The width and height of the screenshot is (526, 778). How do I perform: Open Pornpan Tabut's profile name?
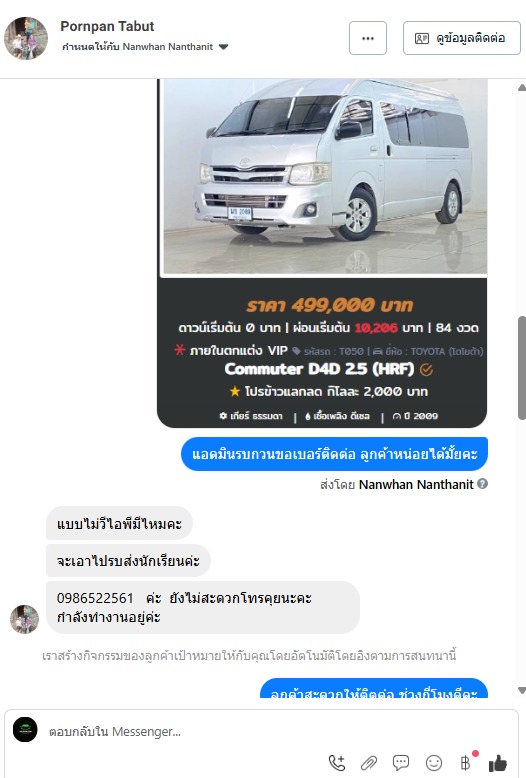[107, 26]
